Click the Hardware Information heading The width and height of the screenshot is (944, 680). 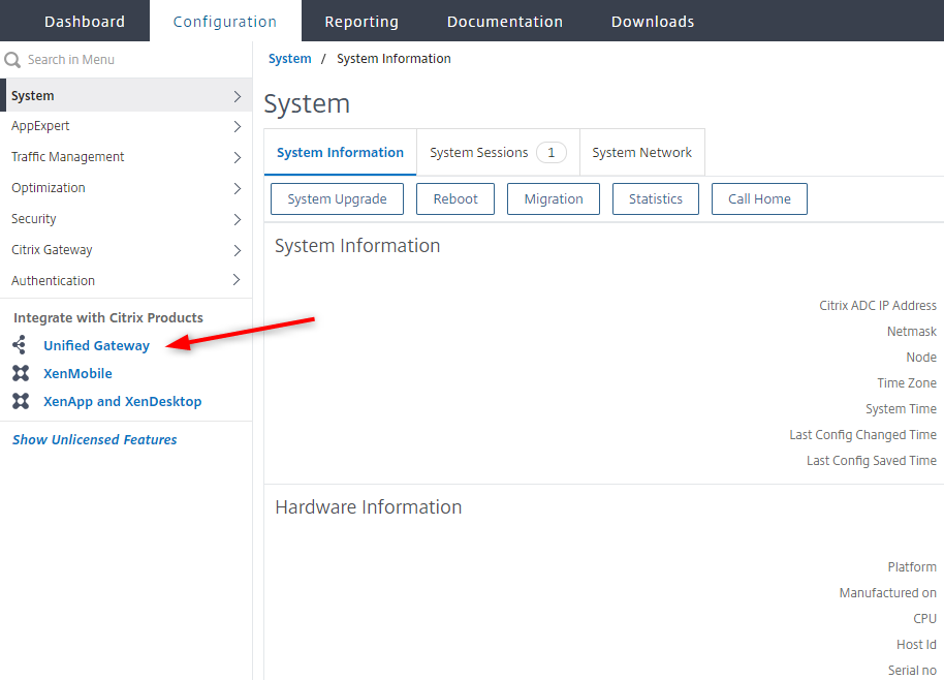pos(368,507)
